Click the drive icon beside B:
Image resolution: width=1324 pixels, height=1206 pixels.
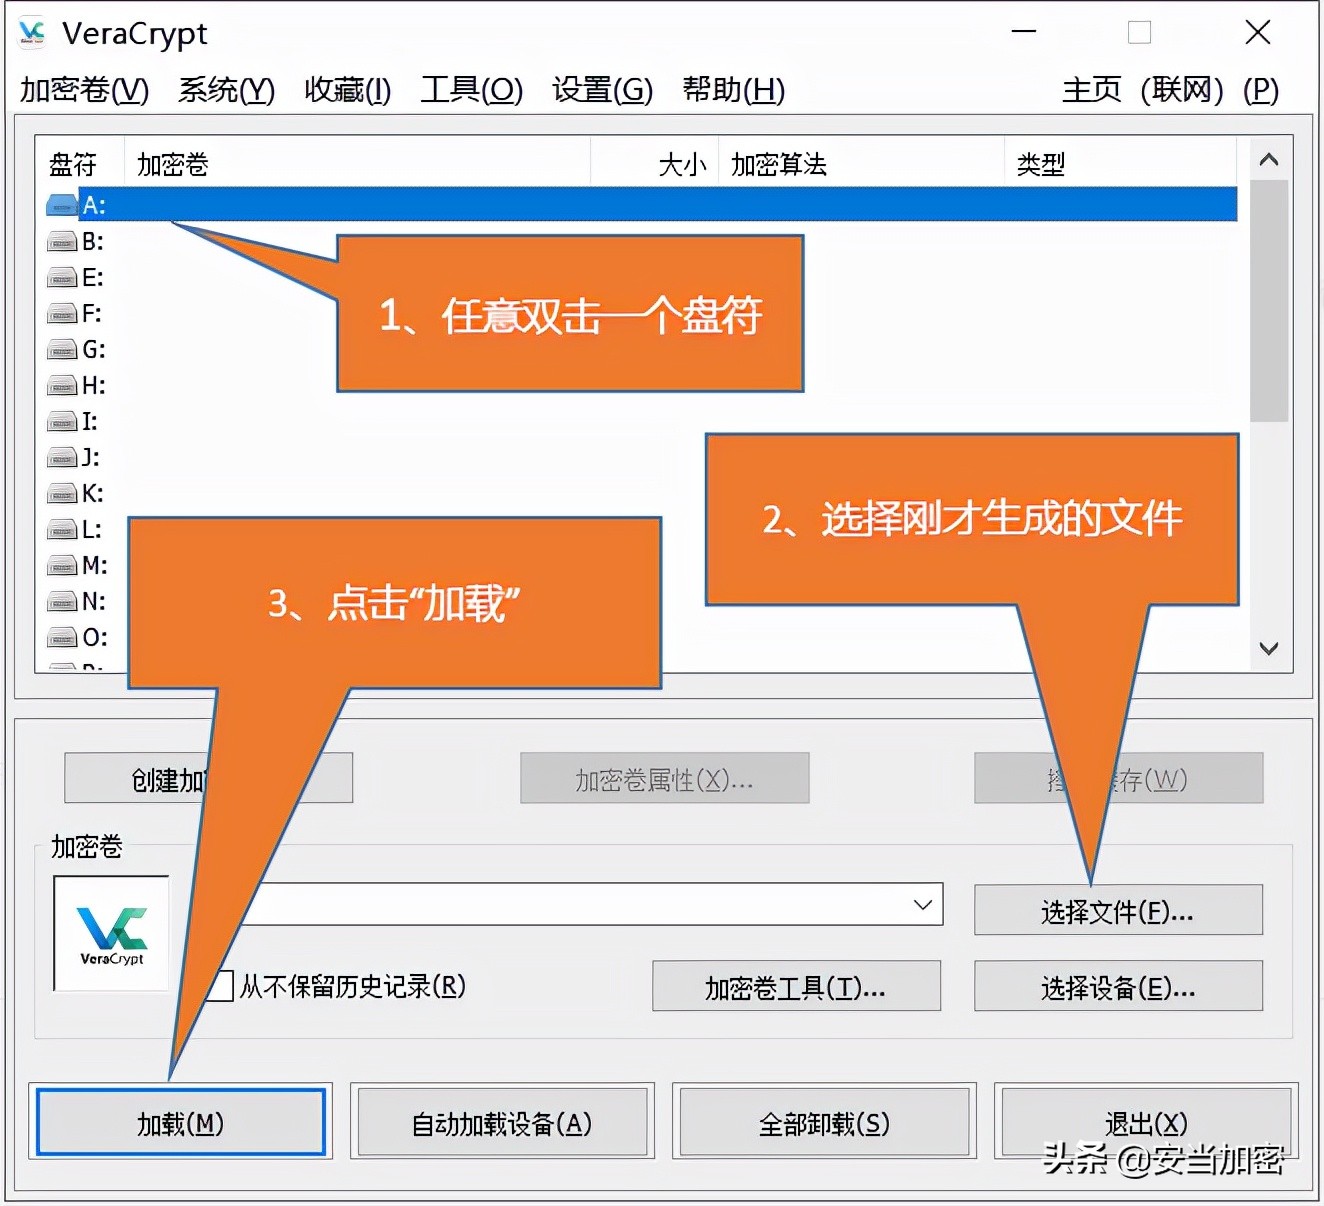(61, 241)
